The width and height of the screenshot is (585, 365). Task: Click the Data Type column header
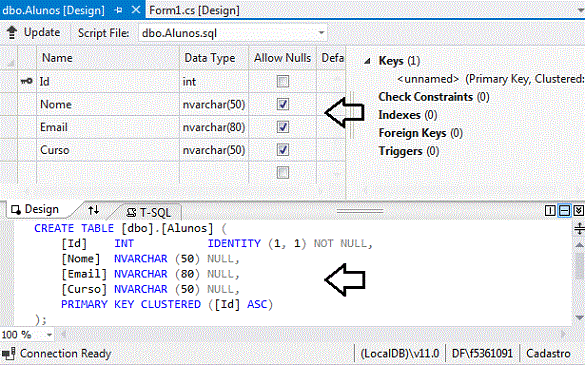click(x=214, y=58)
